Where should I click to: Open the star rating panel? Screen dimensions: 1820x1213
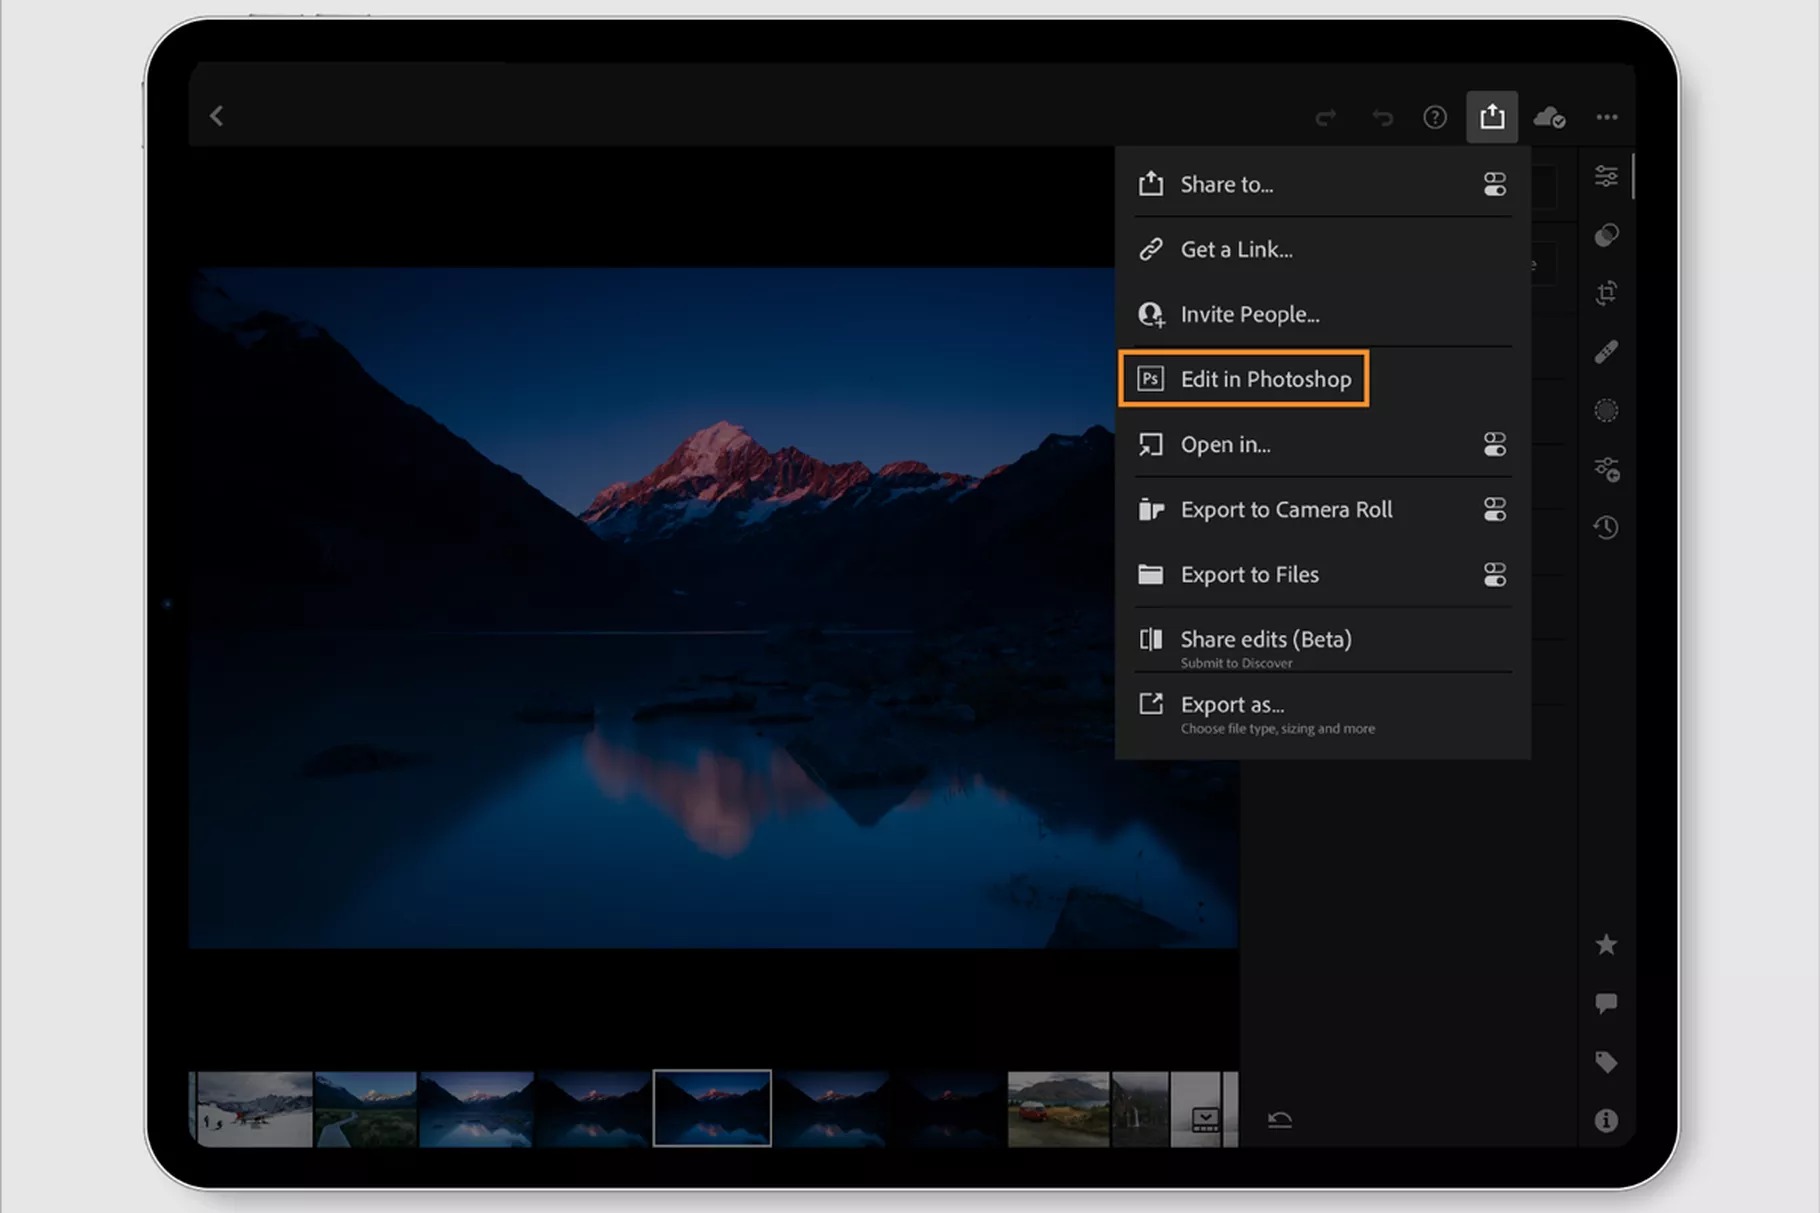pyautogui.click(x=1606, y=944)
